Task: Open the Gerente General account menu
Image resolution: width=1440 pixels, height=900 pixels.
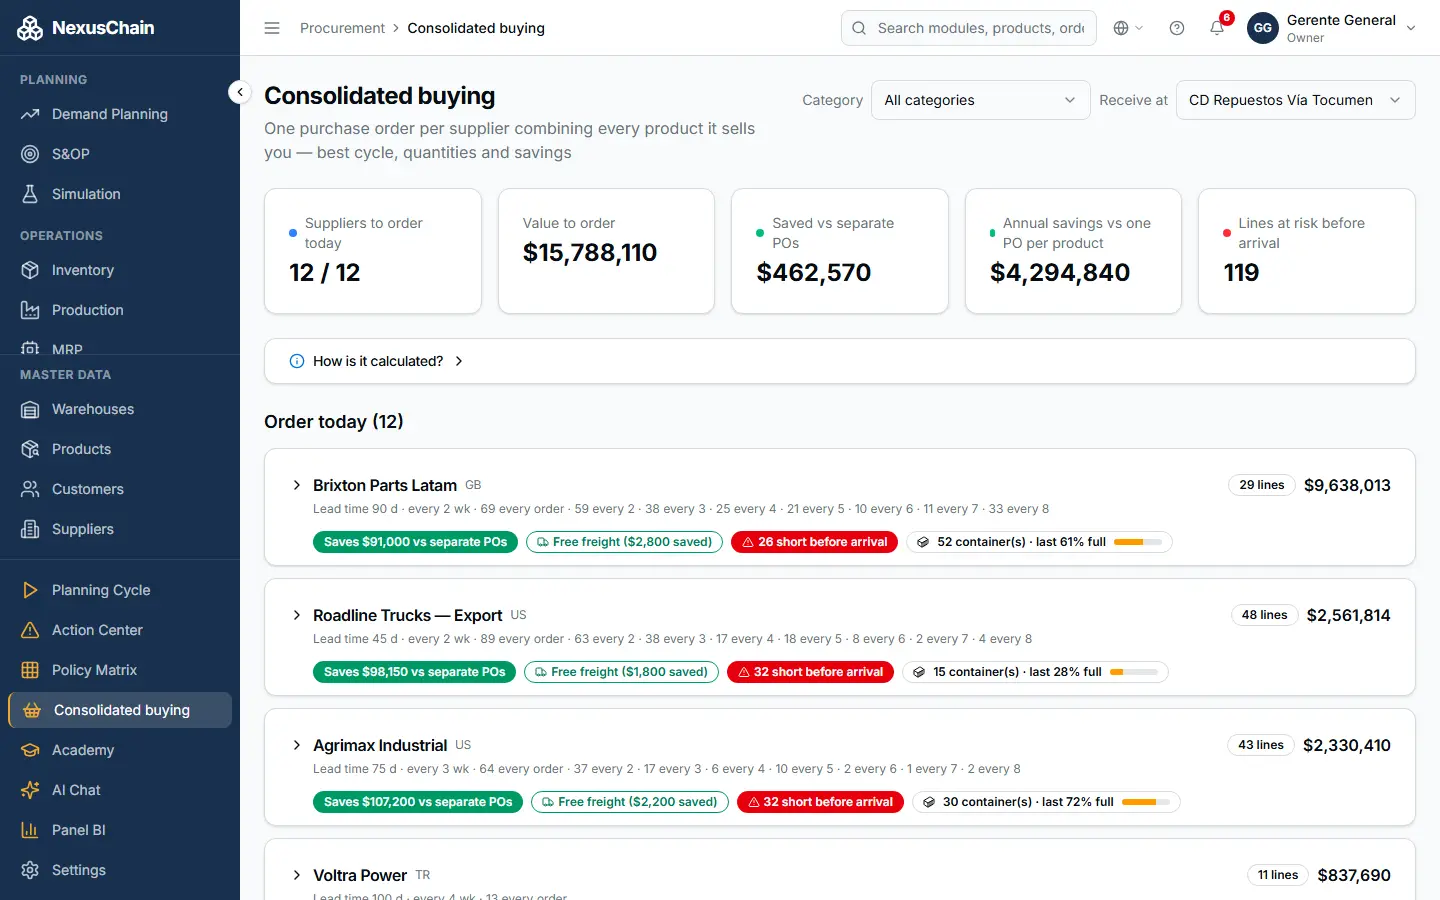Action: tap(1332, 28)
